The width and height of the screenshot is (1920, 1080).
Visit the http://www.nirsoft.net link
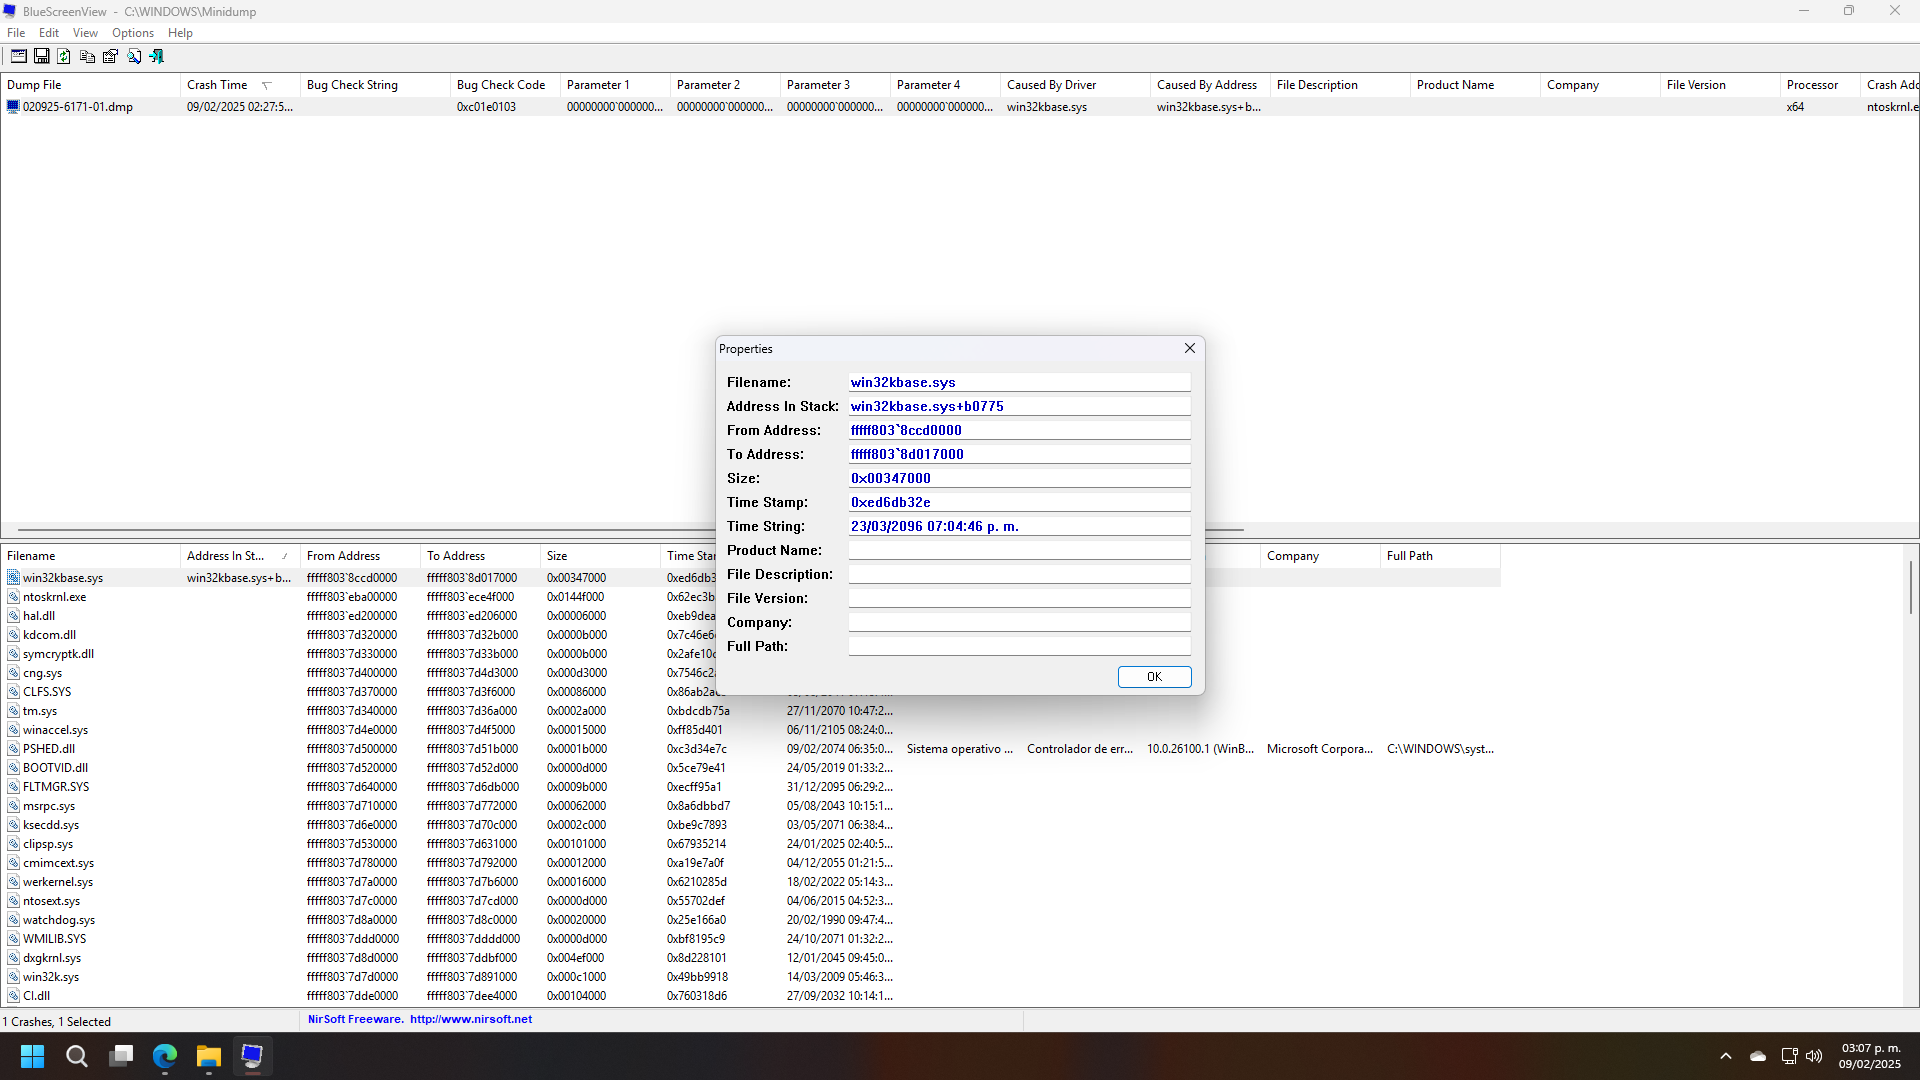(x=471, y=1019)
